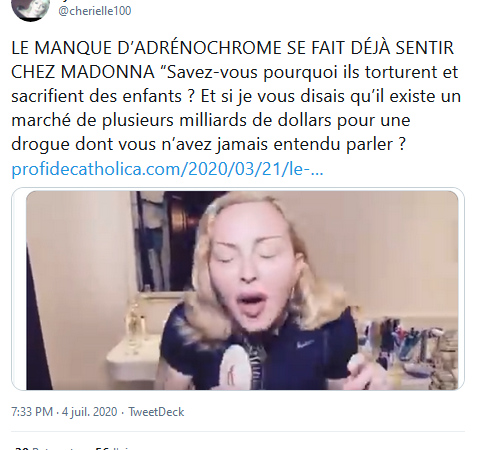477x450 pixels.
Task: Click the 7:33 PM timestamp
Action: (32, 412)
